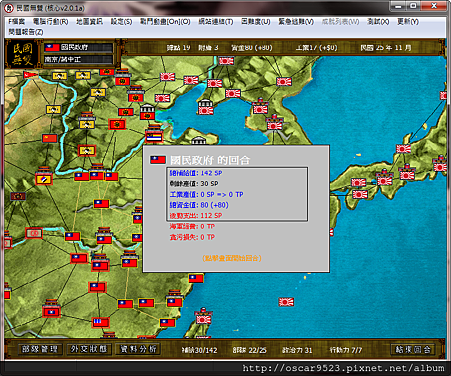Click the 國民政府 的回合 dialog title
Image resolution: width=451 pixels, height=376 pixels.
[210, 160]
